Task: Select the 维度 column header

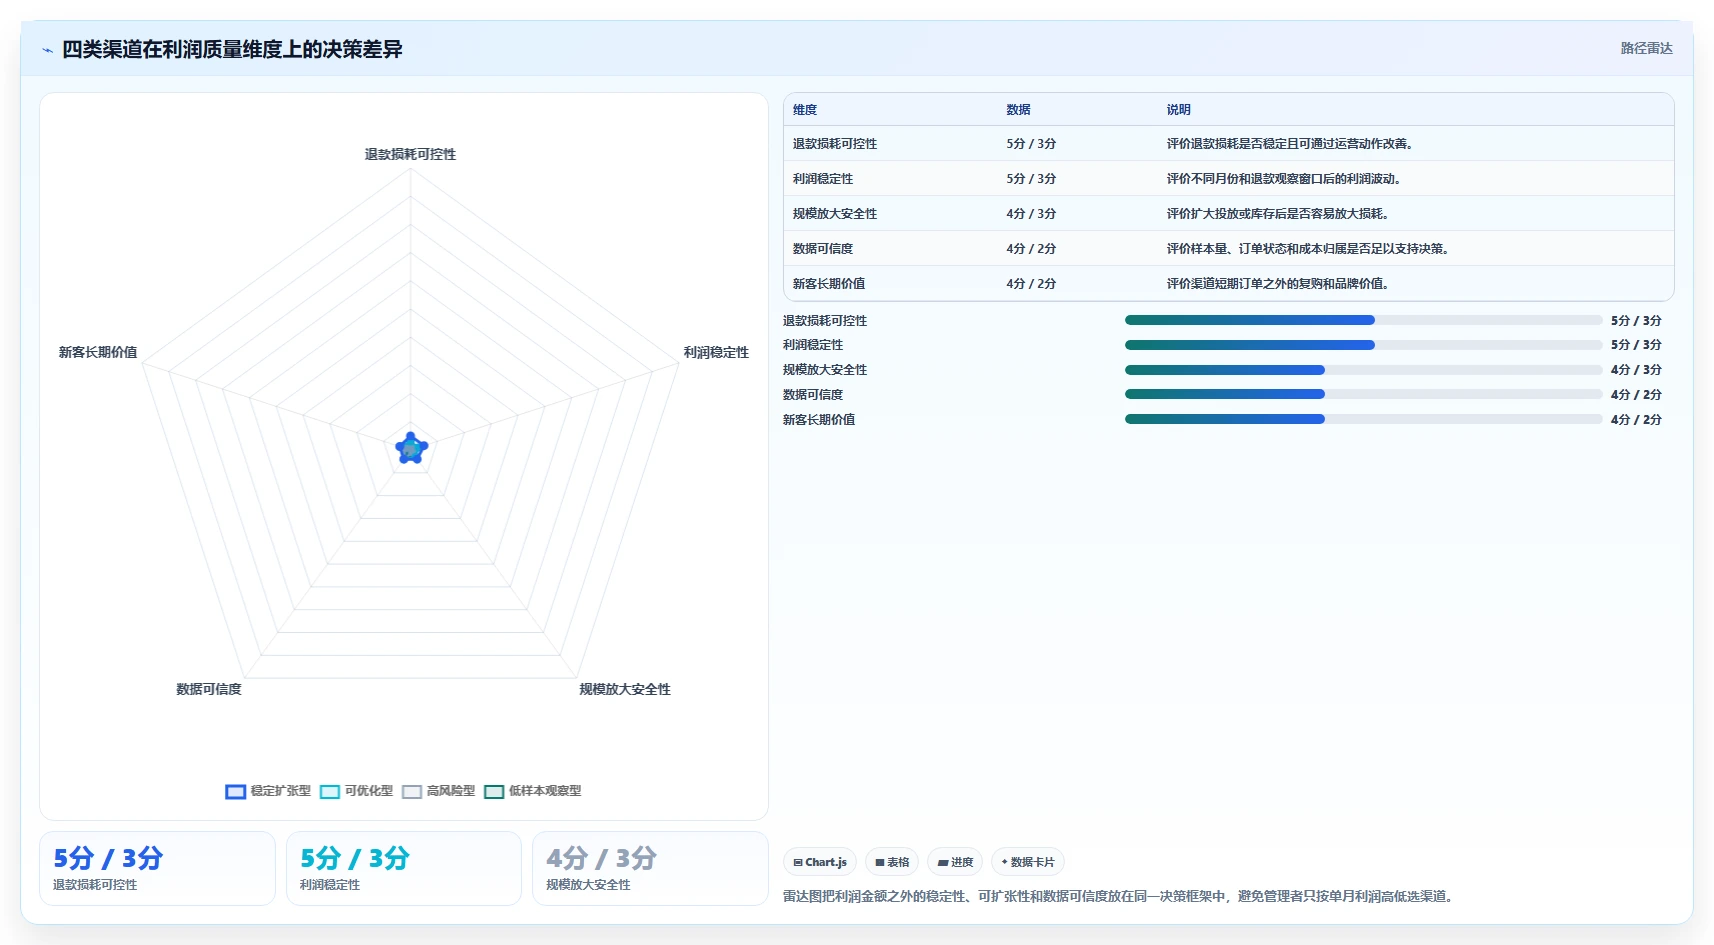Action: point(805,110)
